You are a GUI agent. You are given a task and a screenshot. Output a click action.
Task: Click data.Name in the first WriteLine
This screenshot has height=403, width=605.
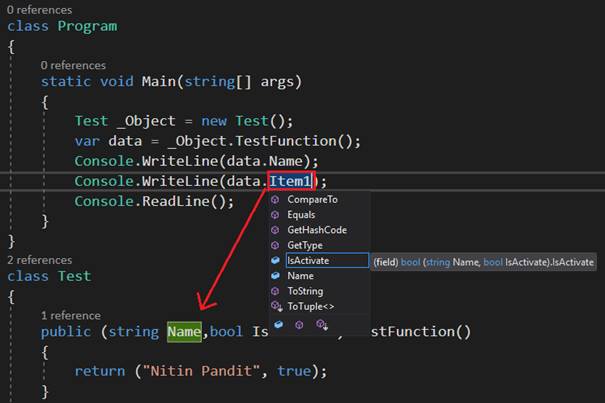pyautogui.click(x=264, y=161)
